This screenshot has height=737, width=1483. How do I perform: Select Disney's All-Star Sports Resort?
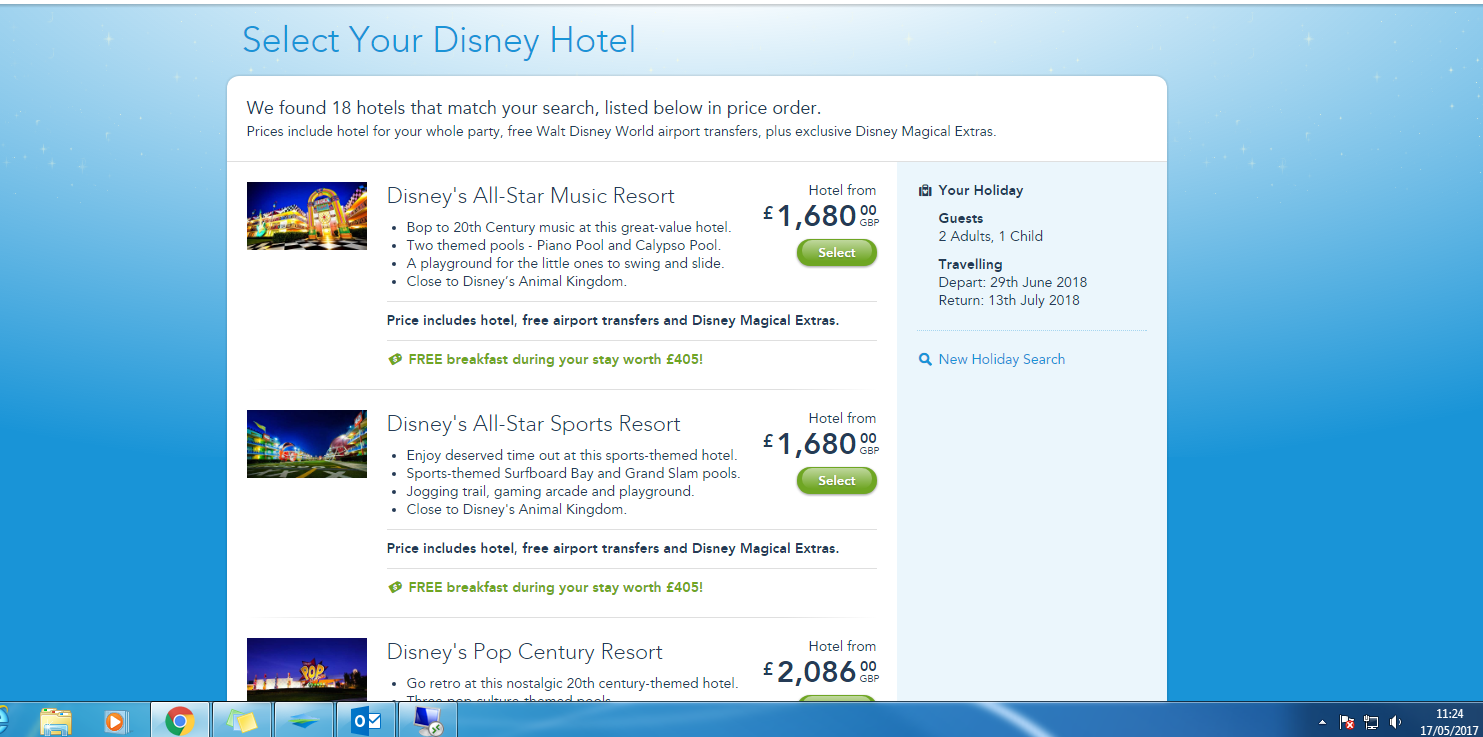tap(837, 481)
